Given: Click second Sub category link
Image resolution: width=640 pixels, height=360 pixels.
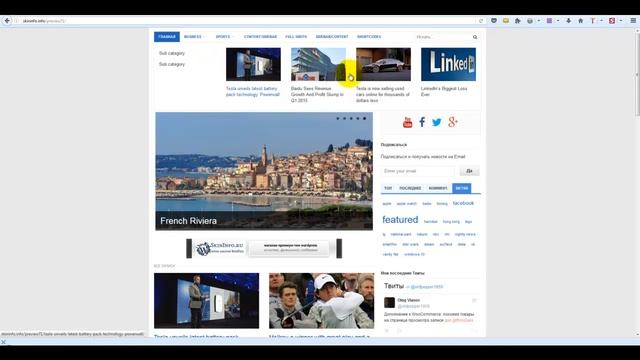Looking at the screenshot, I should [171, 64].
